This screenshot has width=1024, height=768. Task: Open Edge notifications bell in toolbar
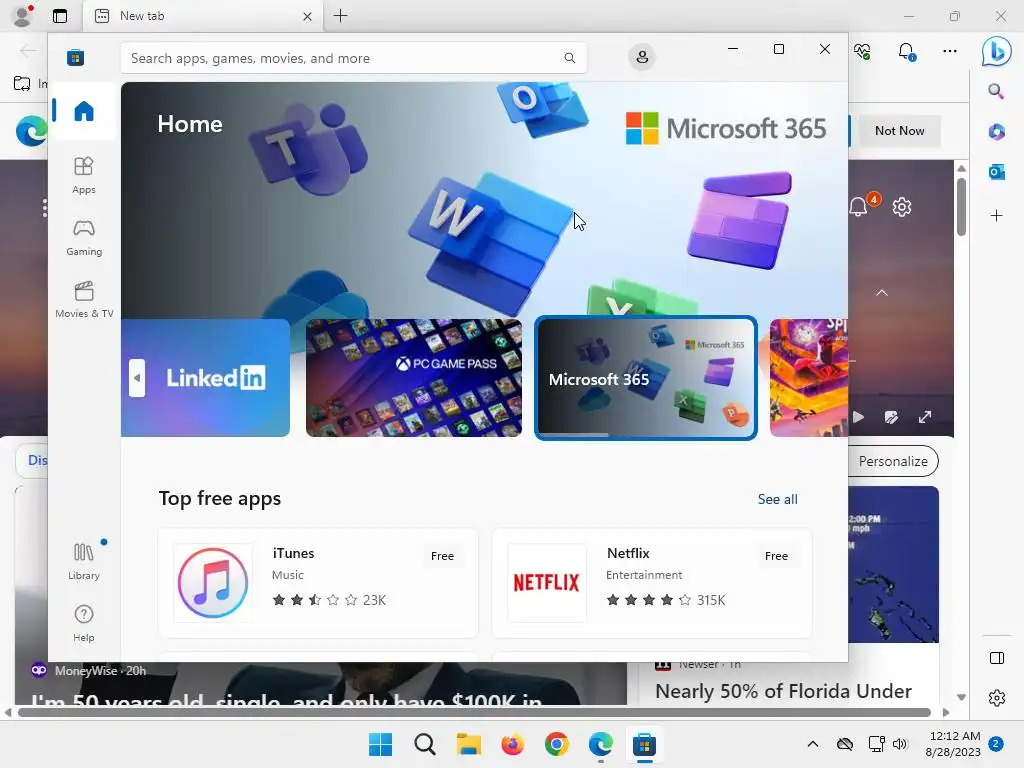coord(906,51)
